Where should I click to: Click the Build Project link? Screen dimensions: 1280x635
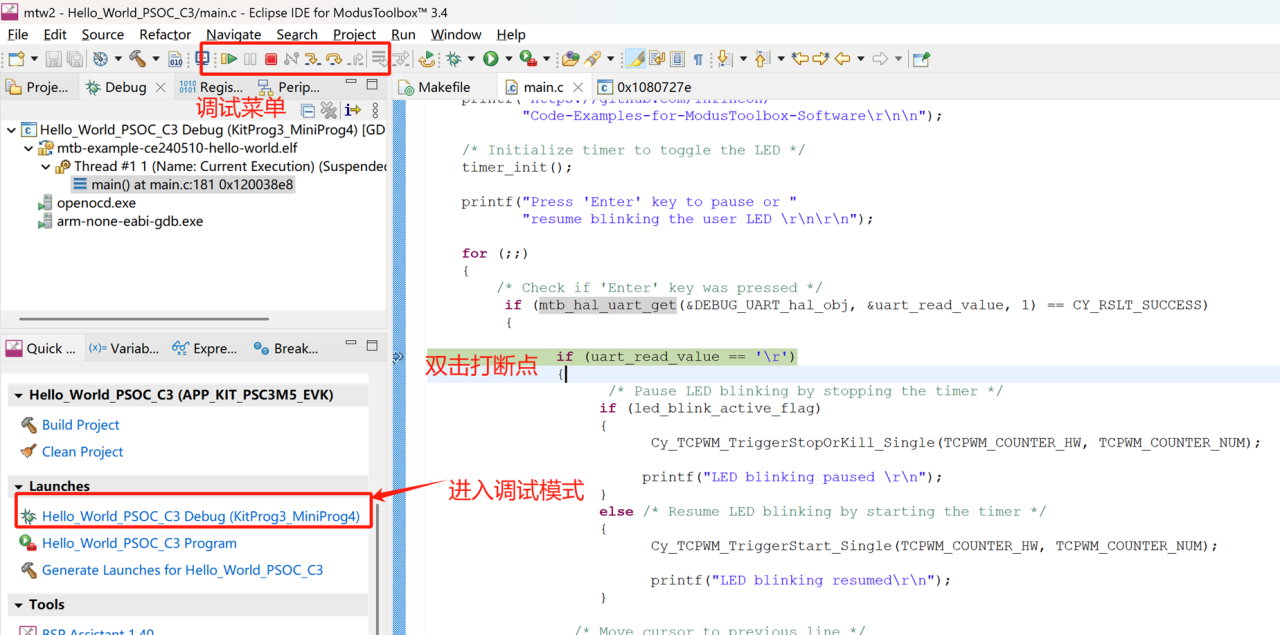pos(80,425)
